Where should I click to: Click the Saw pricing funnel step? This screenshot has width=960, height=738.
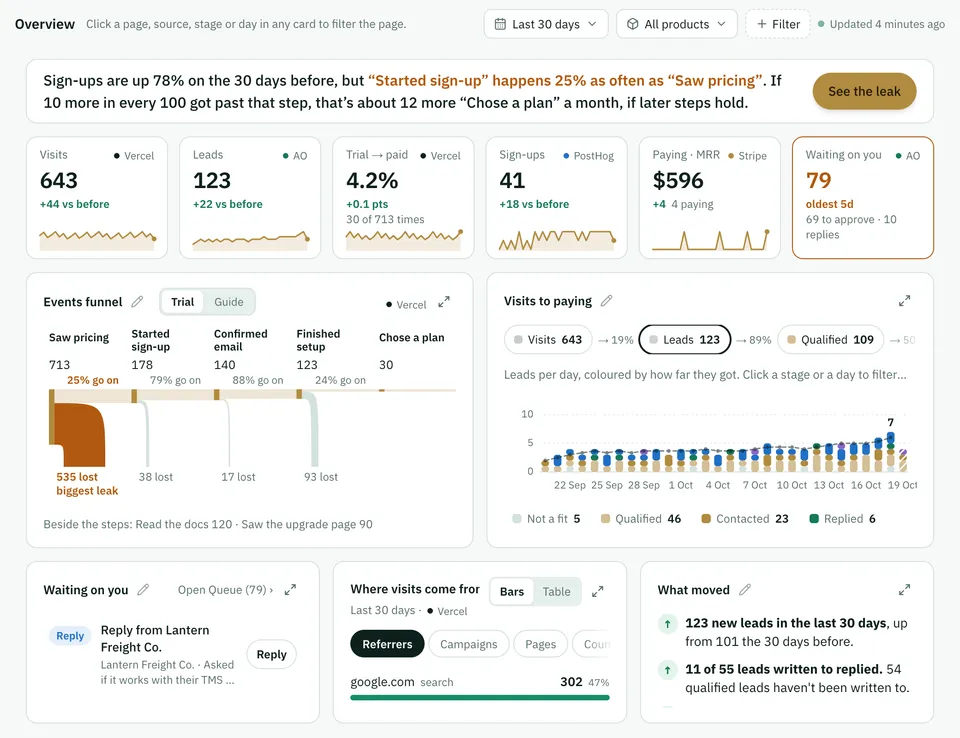pos(79,337)
